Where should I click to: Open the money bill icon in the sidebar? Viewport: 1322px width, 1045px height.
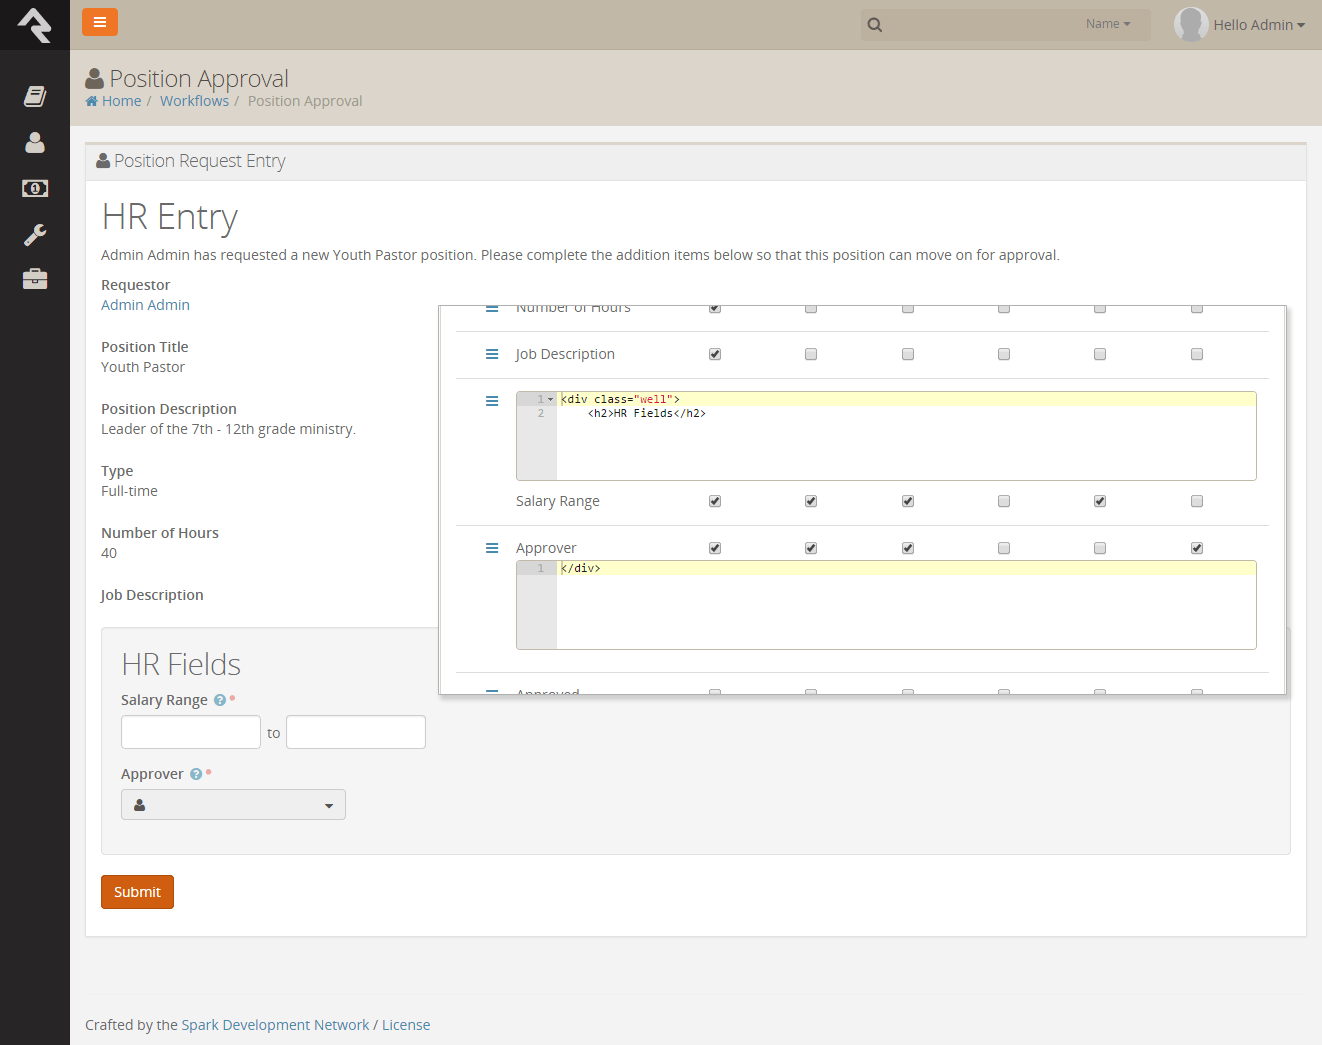coord(35,188)
